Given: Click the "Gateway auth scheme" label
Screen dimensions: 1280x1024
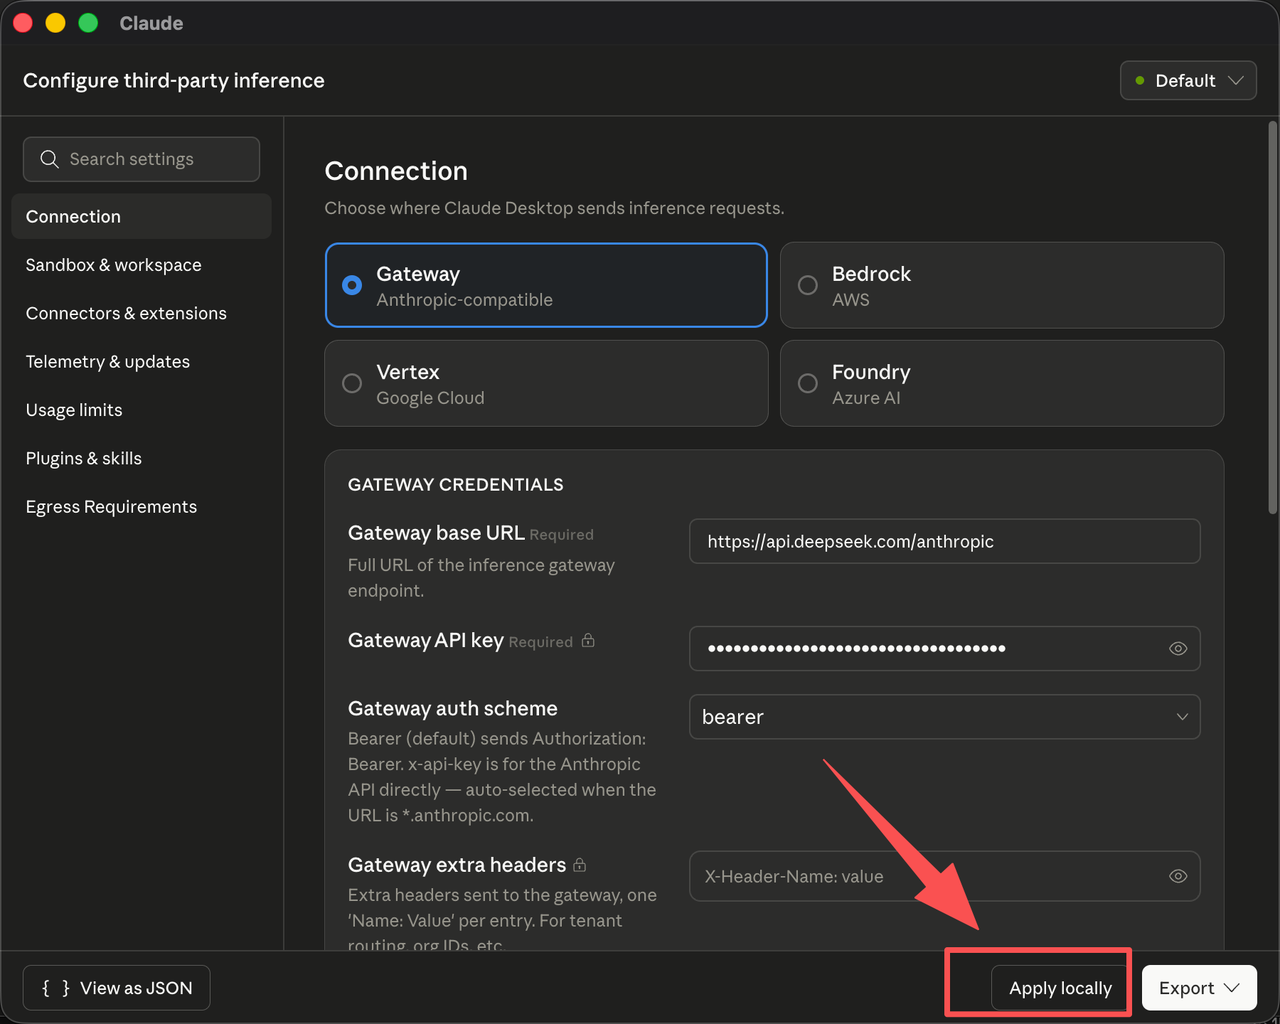Looking at the screenshot, I should [453, 708].
